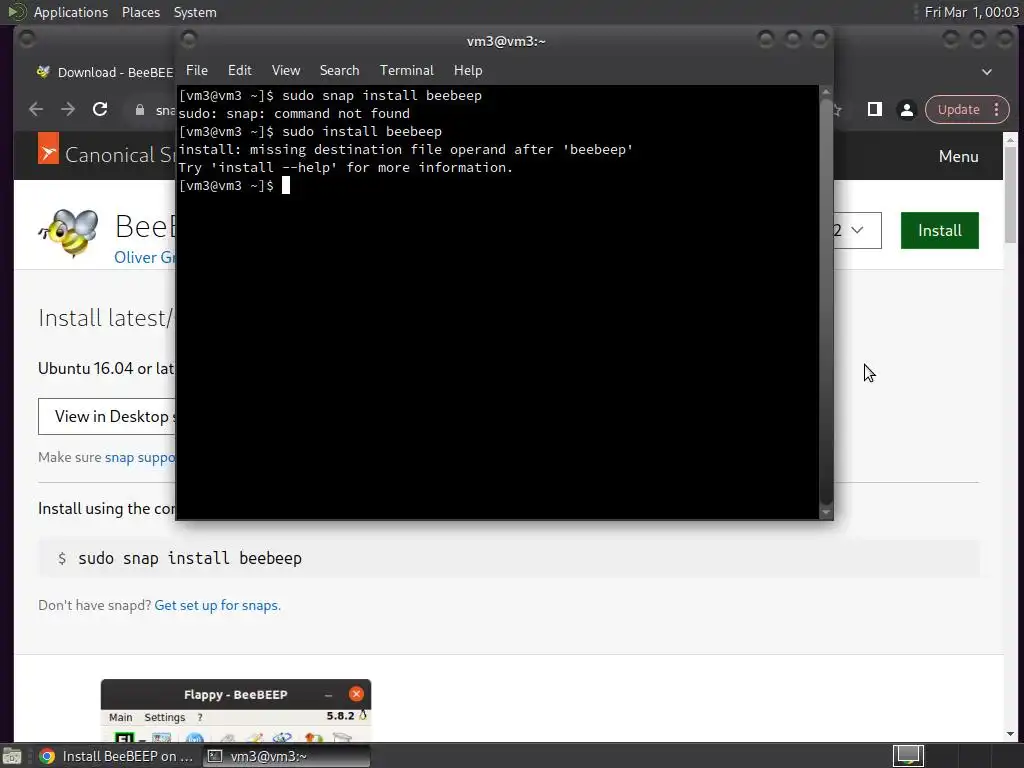1024x768 pixels.
Task: Open the View menu in terminal
Action: click(x=286, y=71)
